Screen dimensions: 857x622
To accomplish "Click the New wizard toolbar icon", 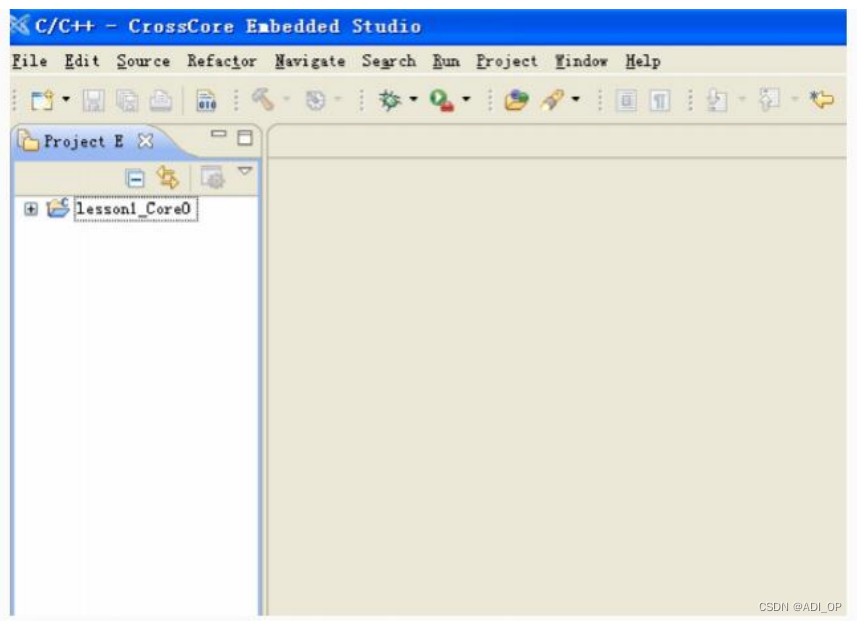I will (42, 101).
